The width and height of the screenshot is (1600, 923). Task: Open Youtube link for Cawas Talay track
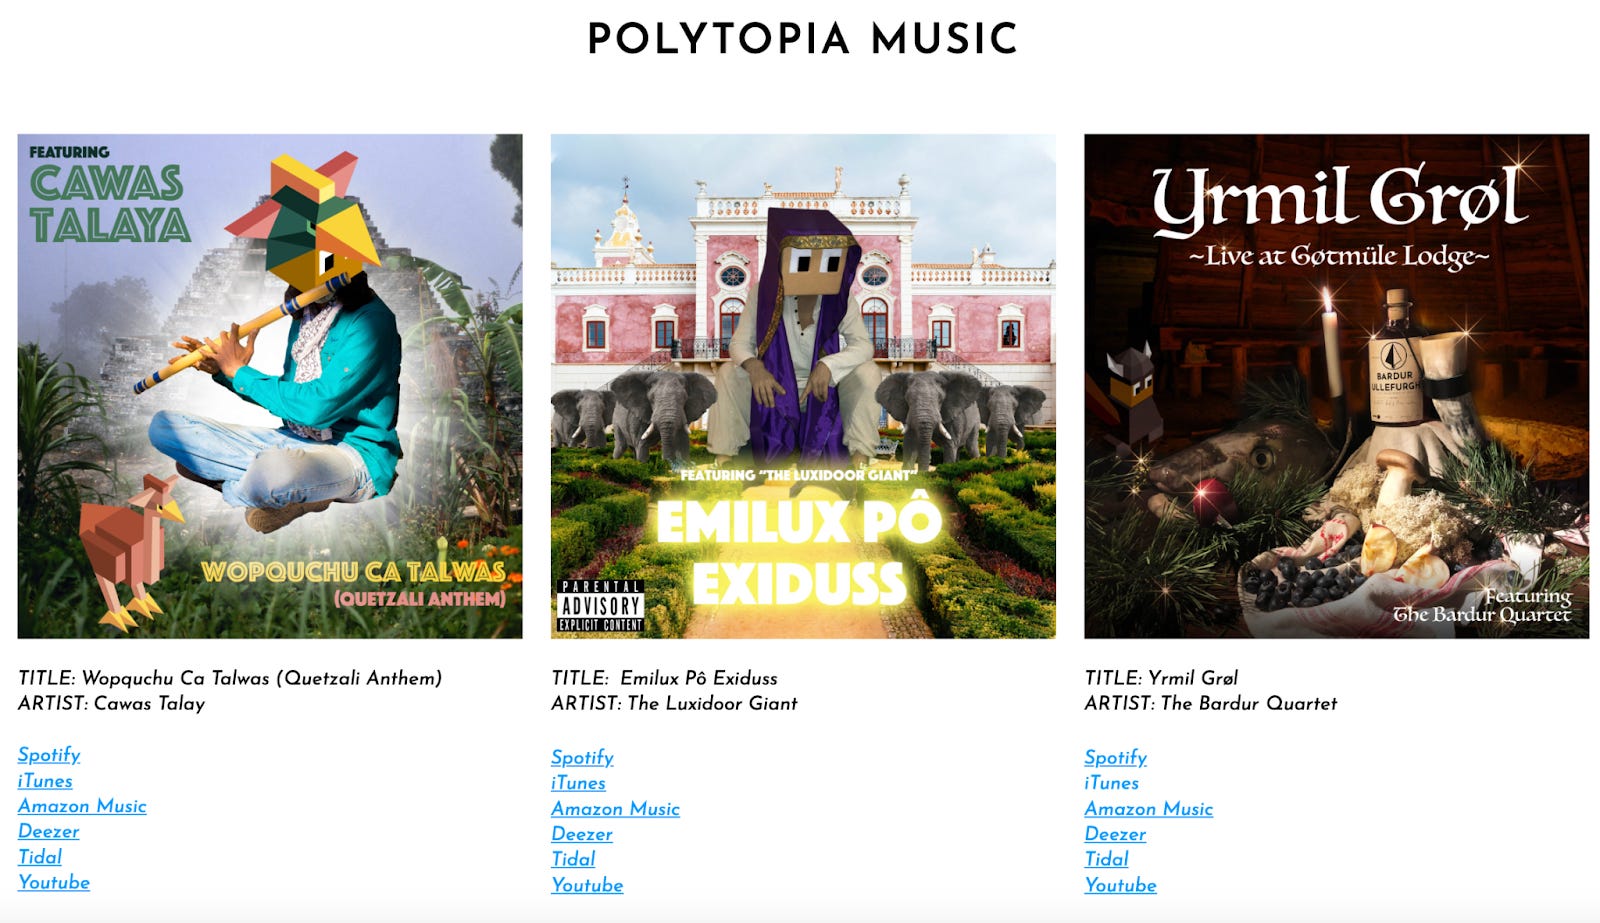54,882
